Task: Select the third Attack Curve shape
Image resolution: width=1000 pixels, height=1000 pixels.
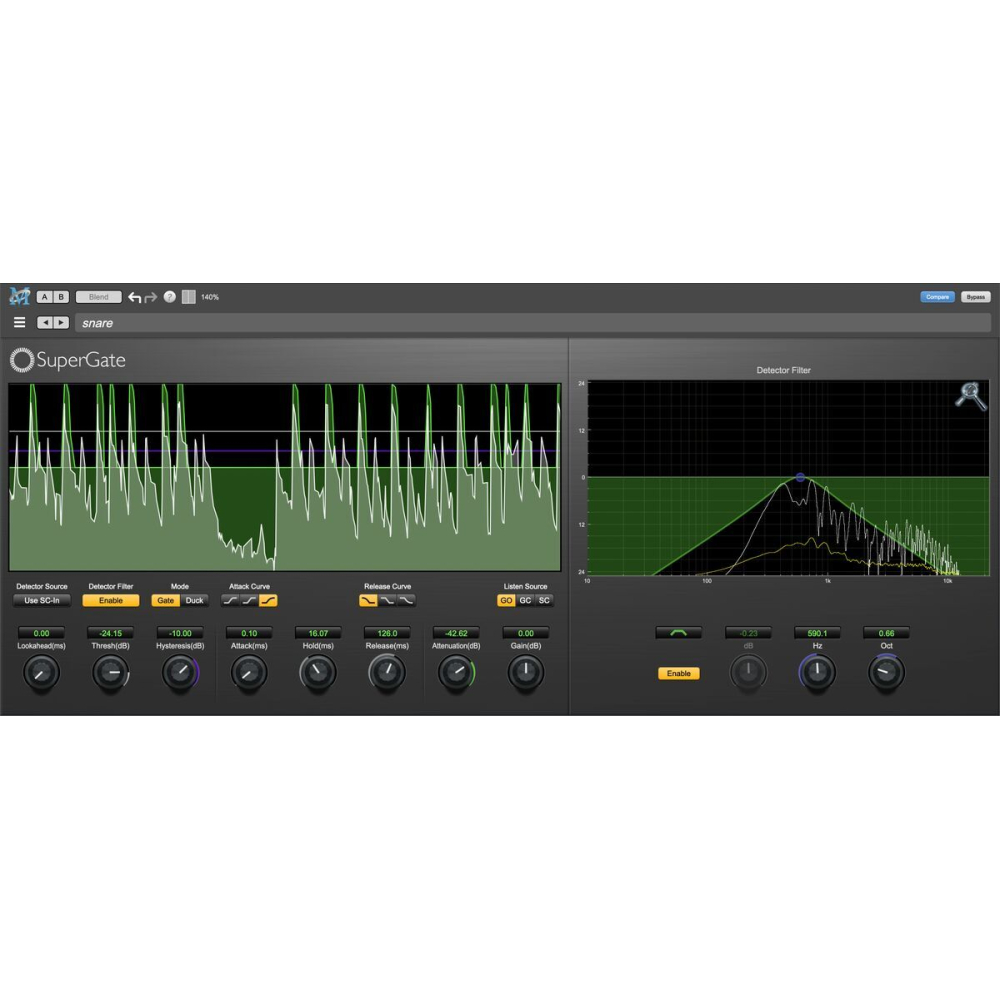Action: point(268,601)
